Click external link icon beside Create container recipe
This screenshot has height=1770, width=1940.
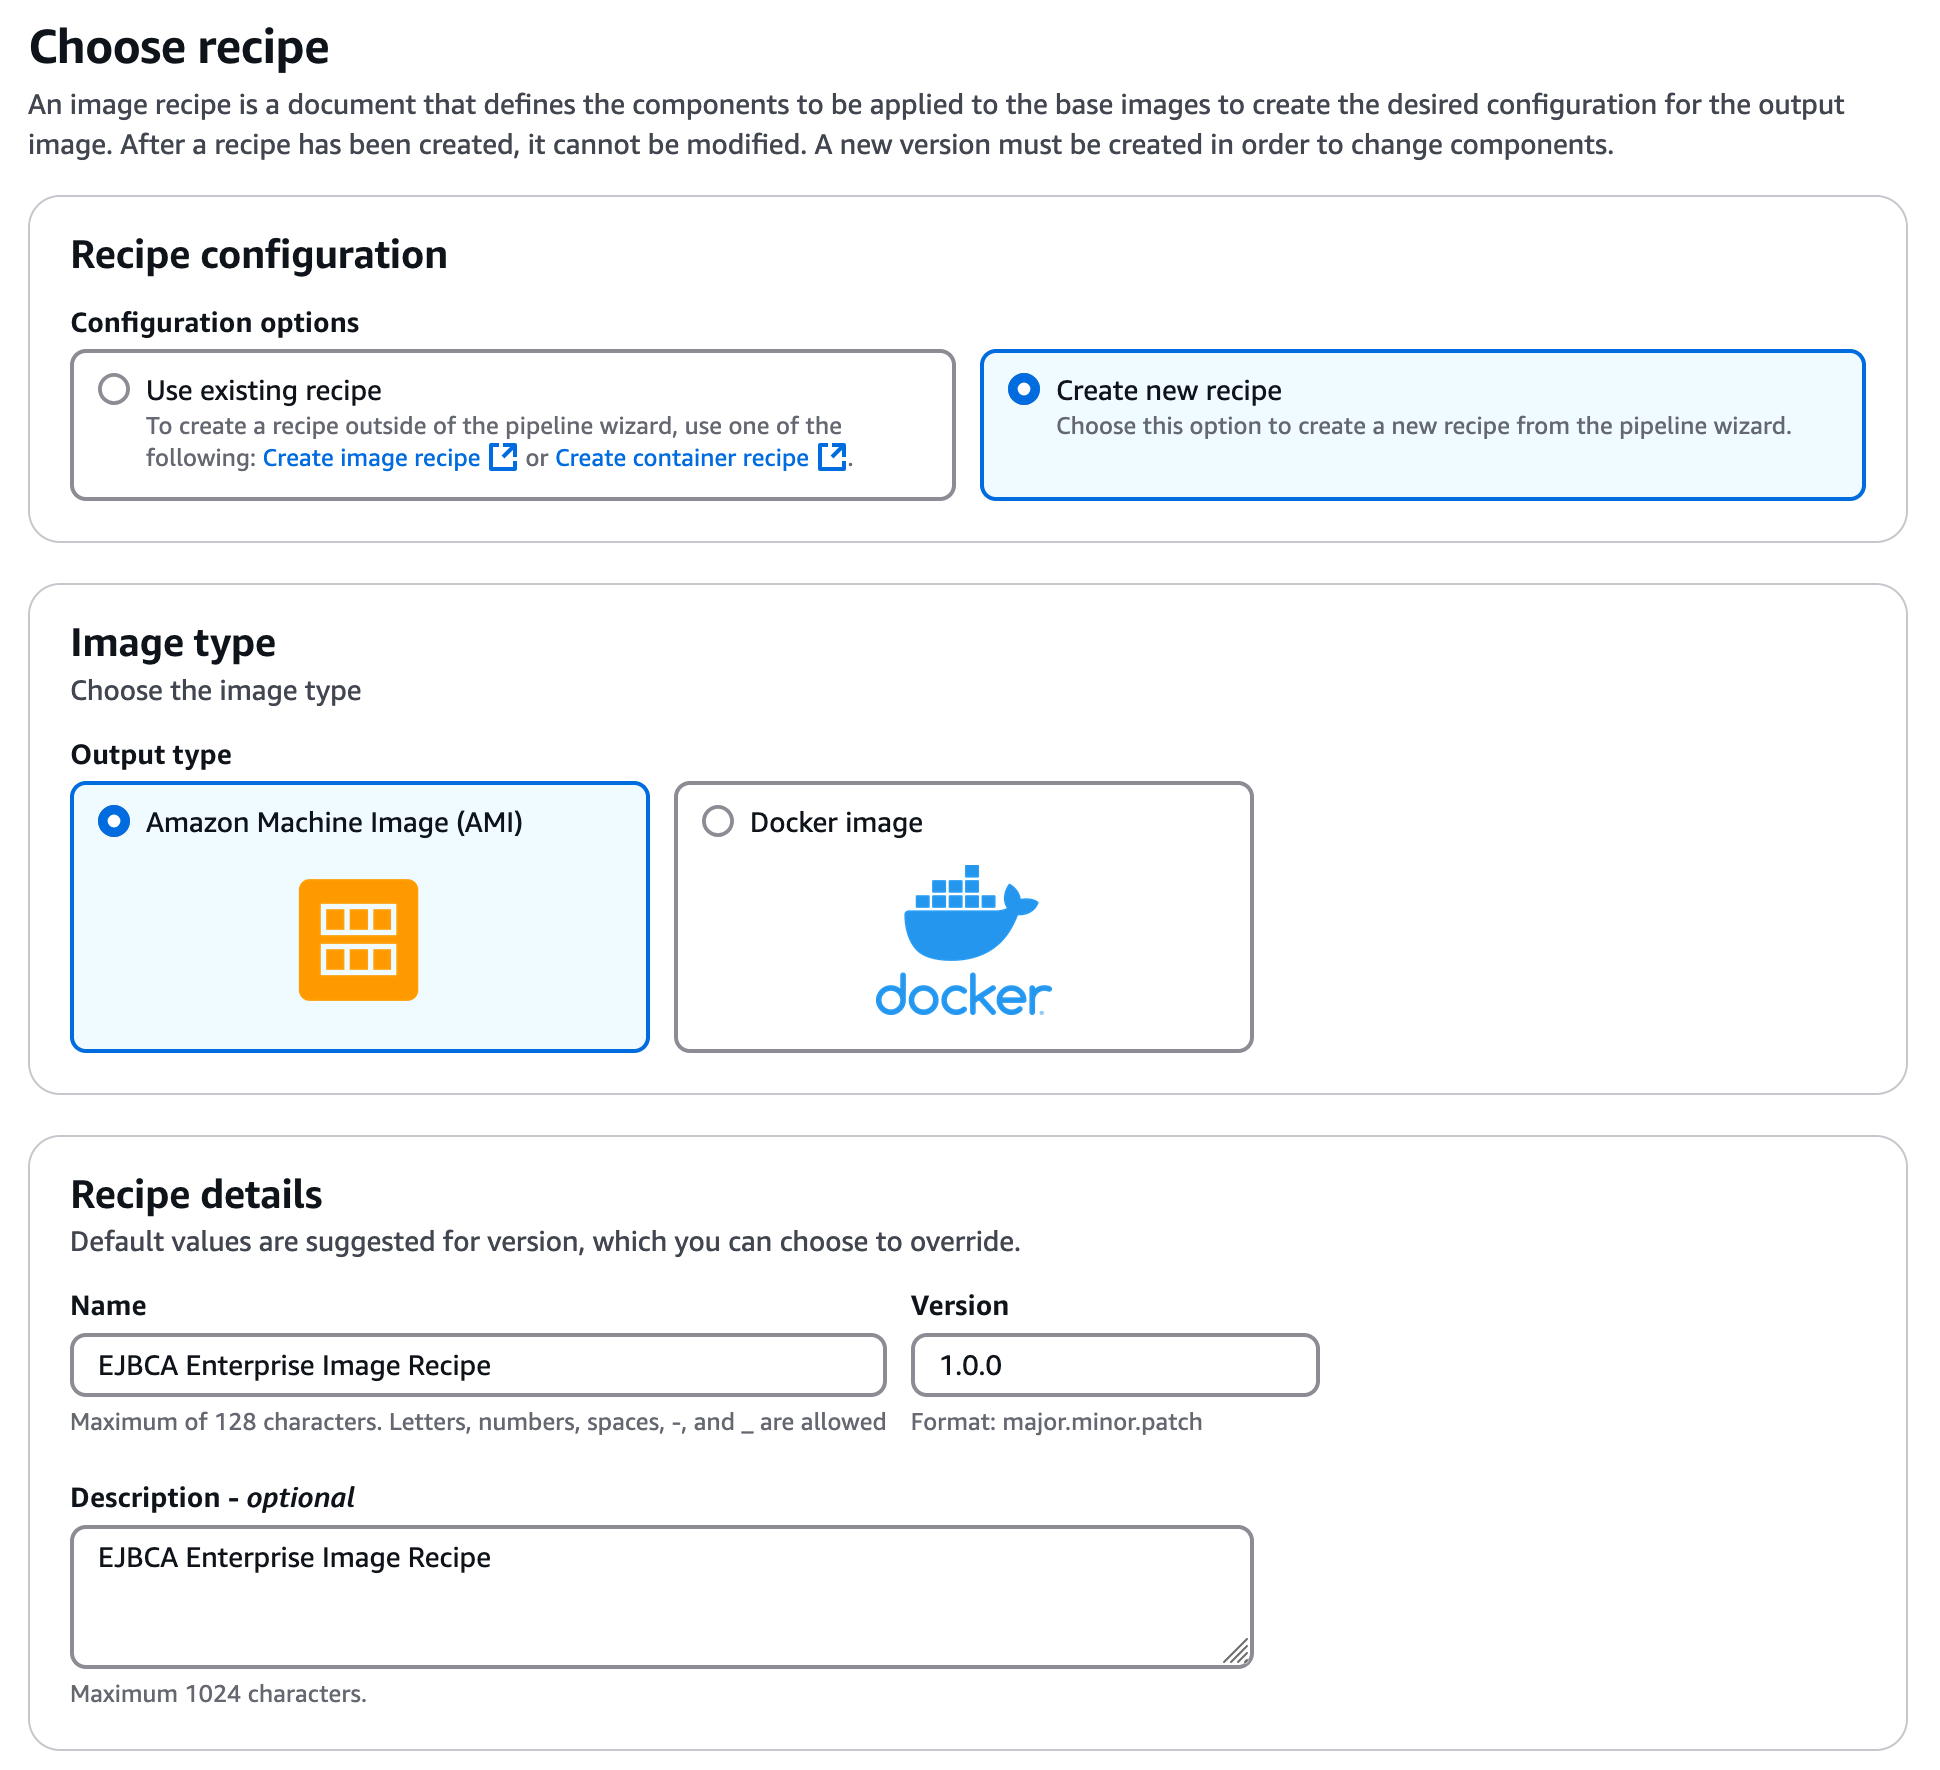pyautogui.click(x=832, y=457)
